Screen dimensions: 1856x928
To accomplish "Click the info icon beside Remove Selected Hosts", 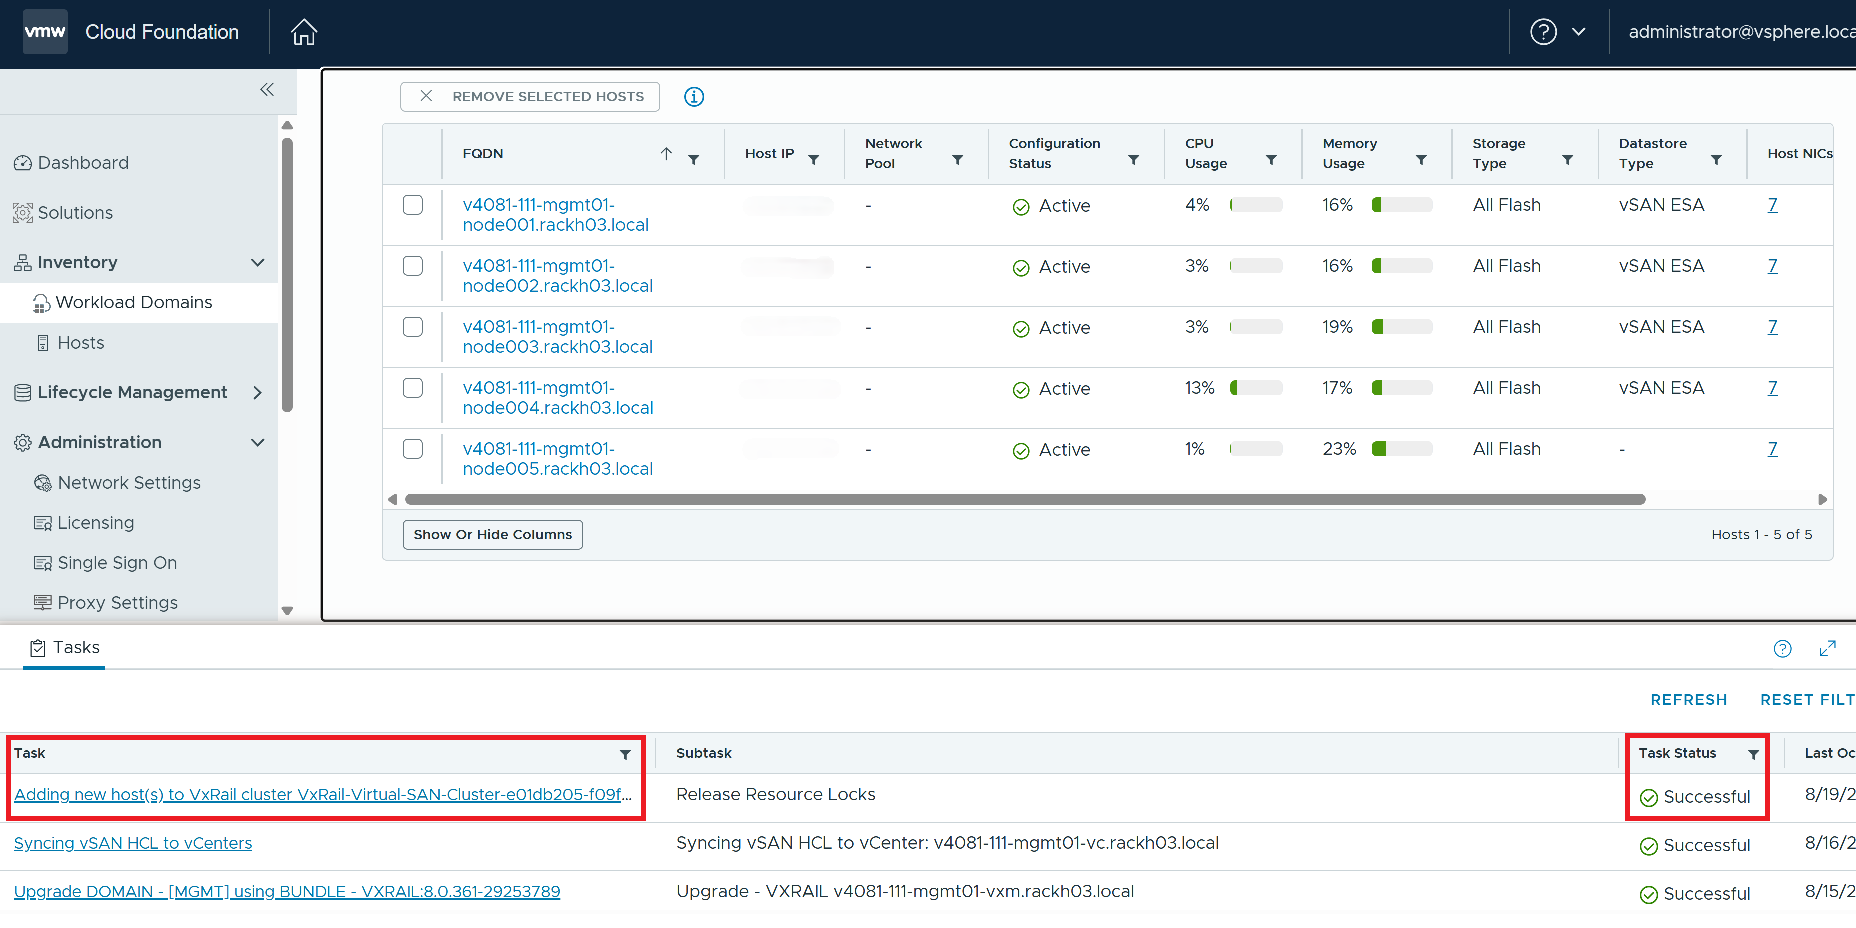I will click(x=694, y=96).
